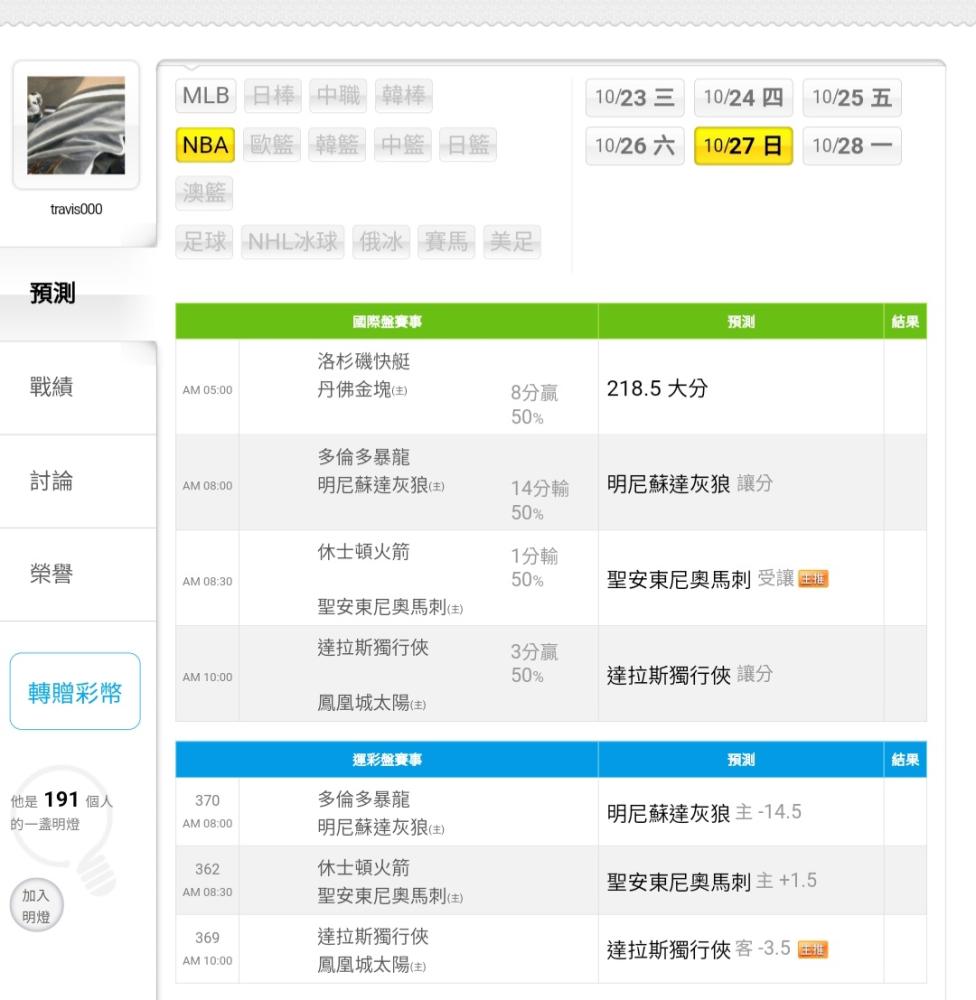Click the 主推 badge next to 客 -3.5

pos(813,949)
